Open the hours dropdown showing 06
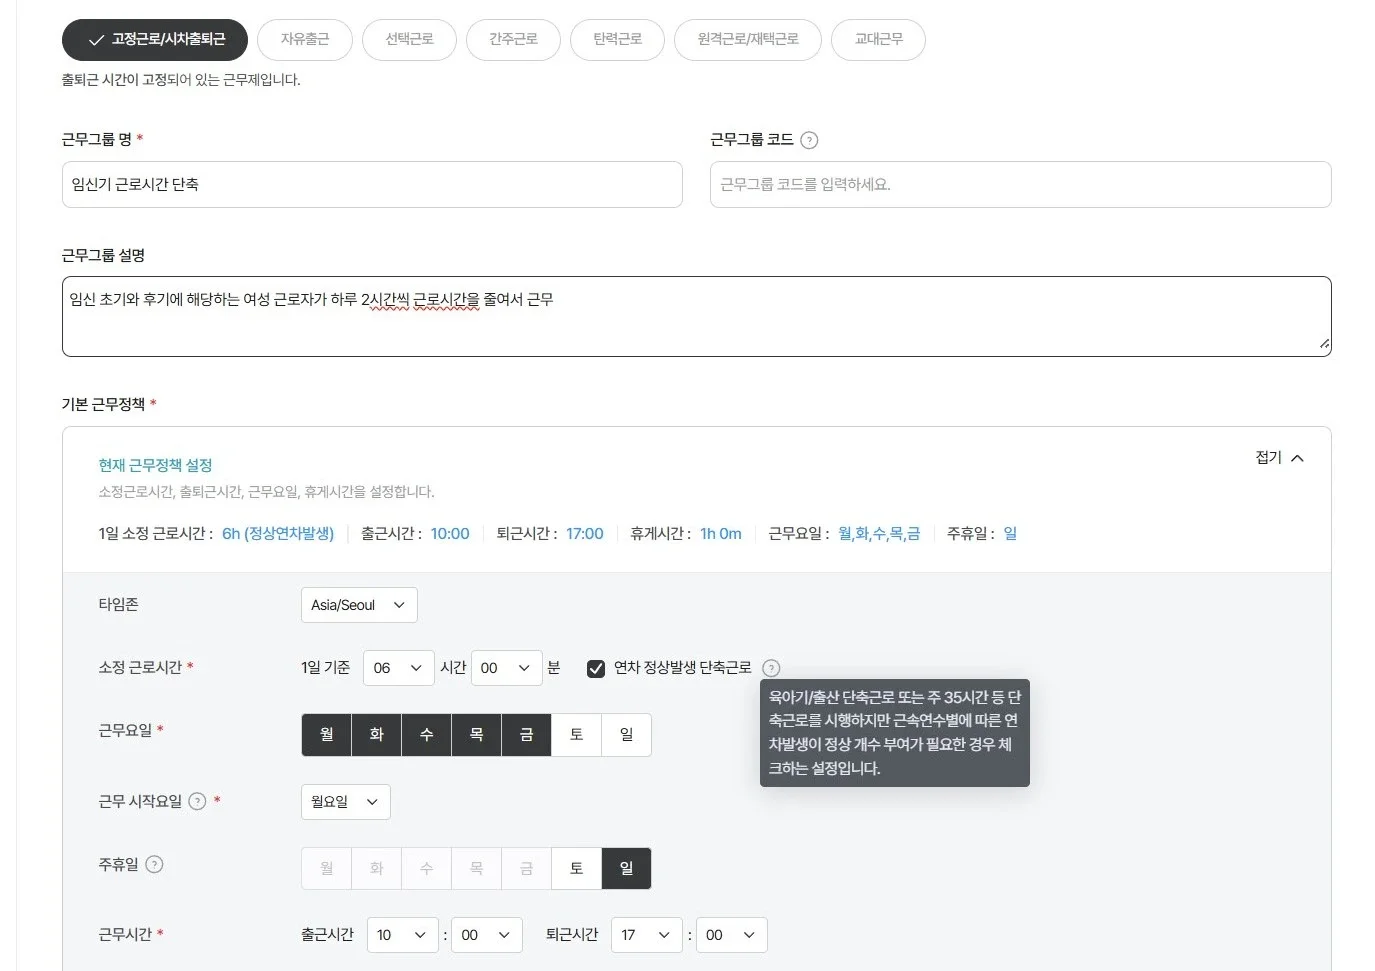This screenshot has height=971, width=1375. coord(398,667)
